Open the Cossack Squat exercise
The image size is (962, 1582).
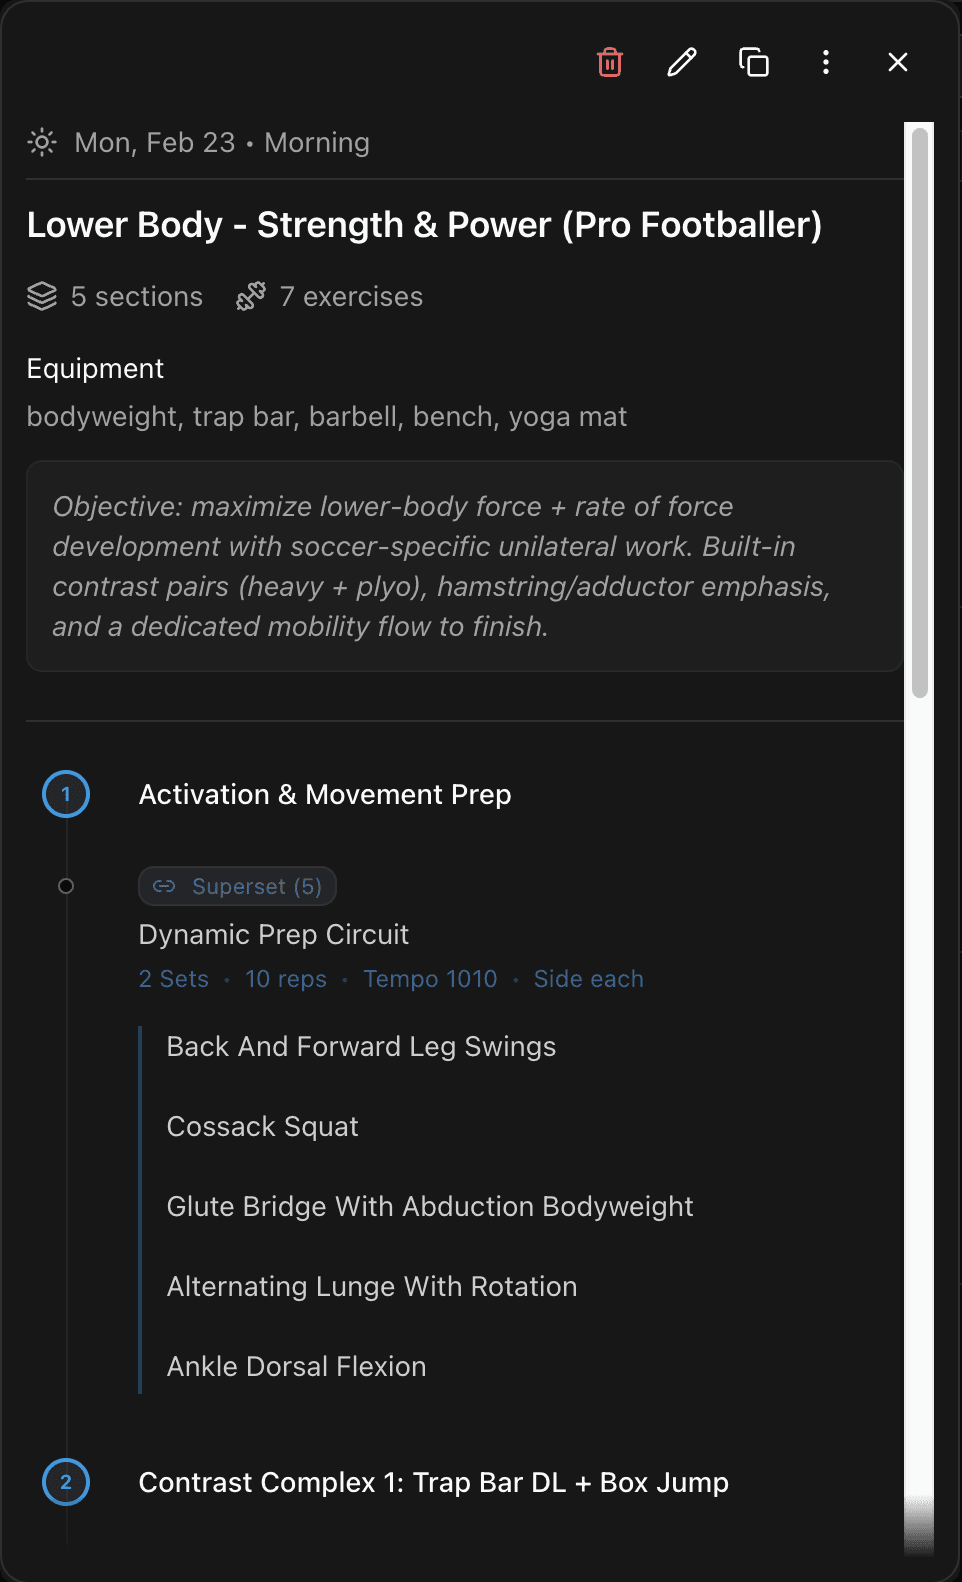click(x=262, y=1126)
